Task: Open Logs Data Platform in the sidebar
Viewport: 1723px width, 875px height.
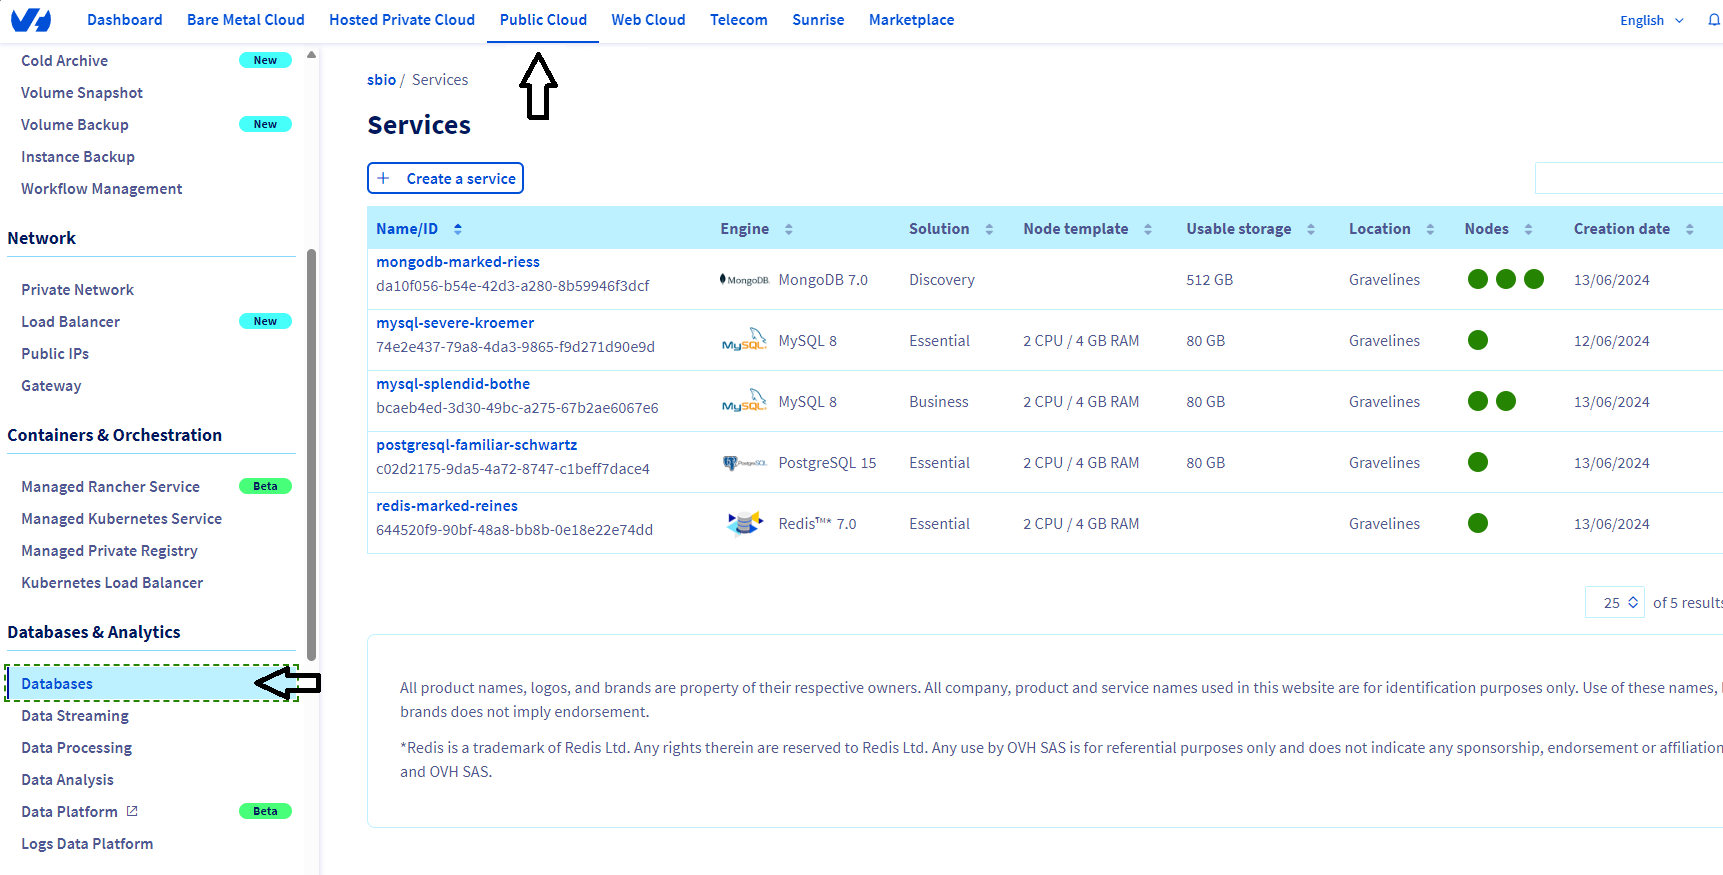Action: (87, 844)
